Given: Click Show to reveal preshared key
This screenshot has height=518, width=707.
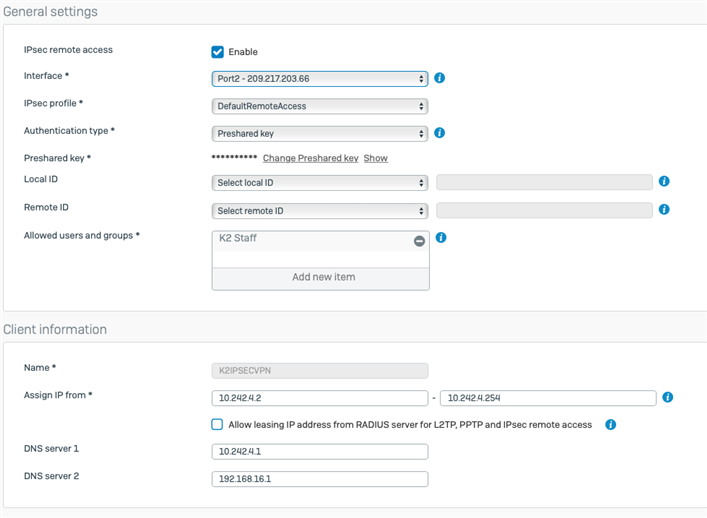Looking at the screenshot, I should tap(376, 158).
